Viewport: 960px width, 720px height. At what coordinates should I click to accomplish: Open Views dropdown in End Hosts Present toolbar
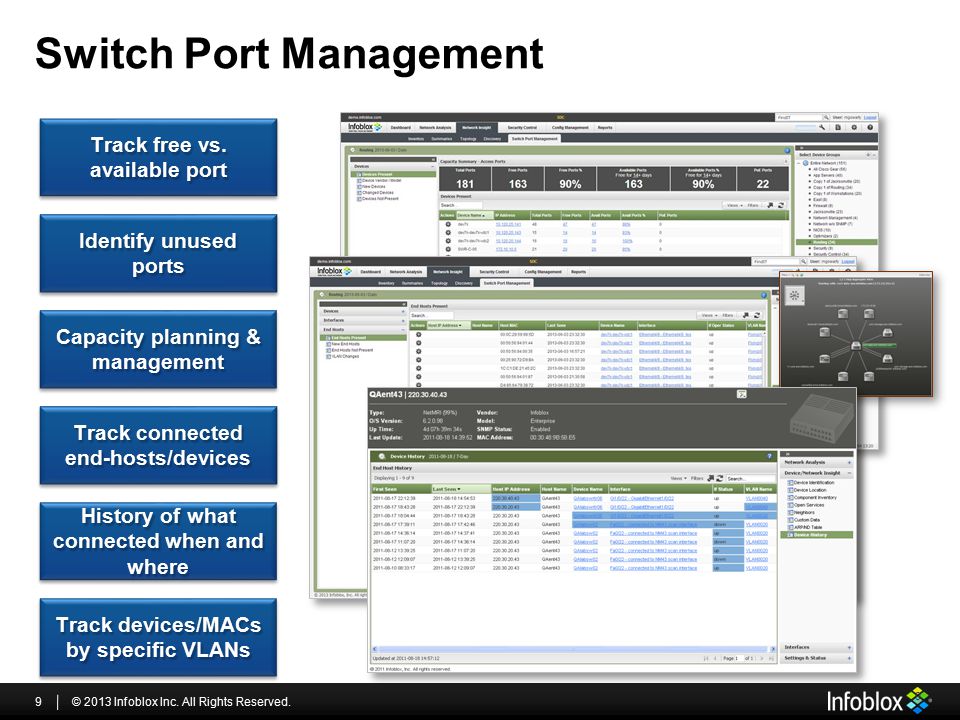point(708,315)
